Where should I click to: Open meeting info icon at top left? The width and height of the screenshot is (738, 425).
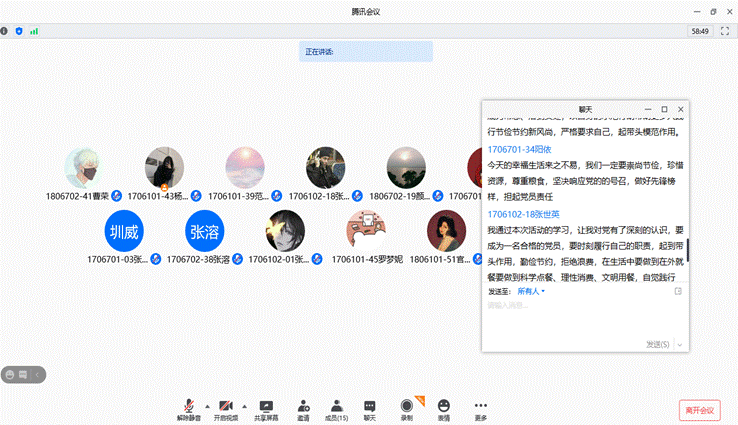pyautogui.click(x=5, y=31)
